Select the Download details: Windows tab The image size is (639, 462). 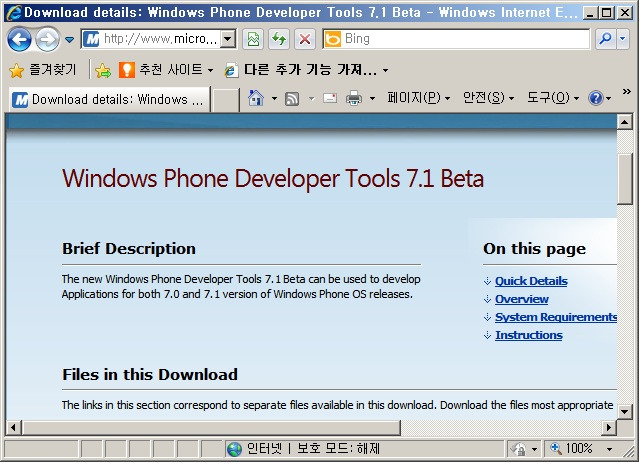109,99
